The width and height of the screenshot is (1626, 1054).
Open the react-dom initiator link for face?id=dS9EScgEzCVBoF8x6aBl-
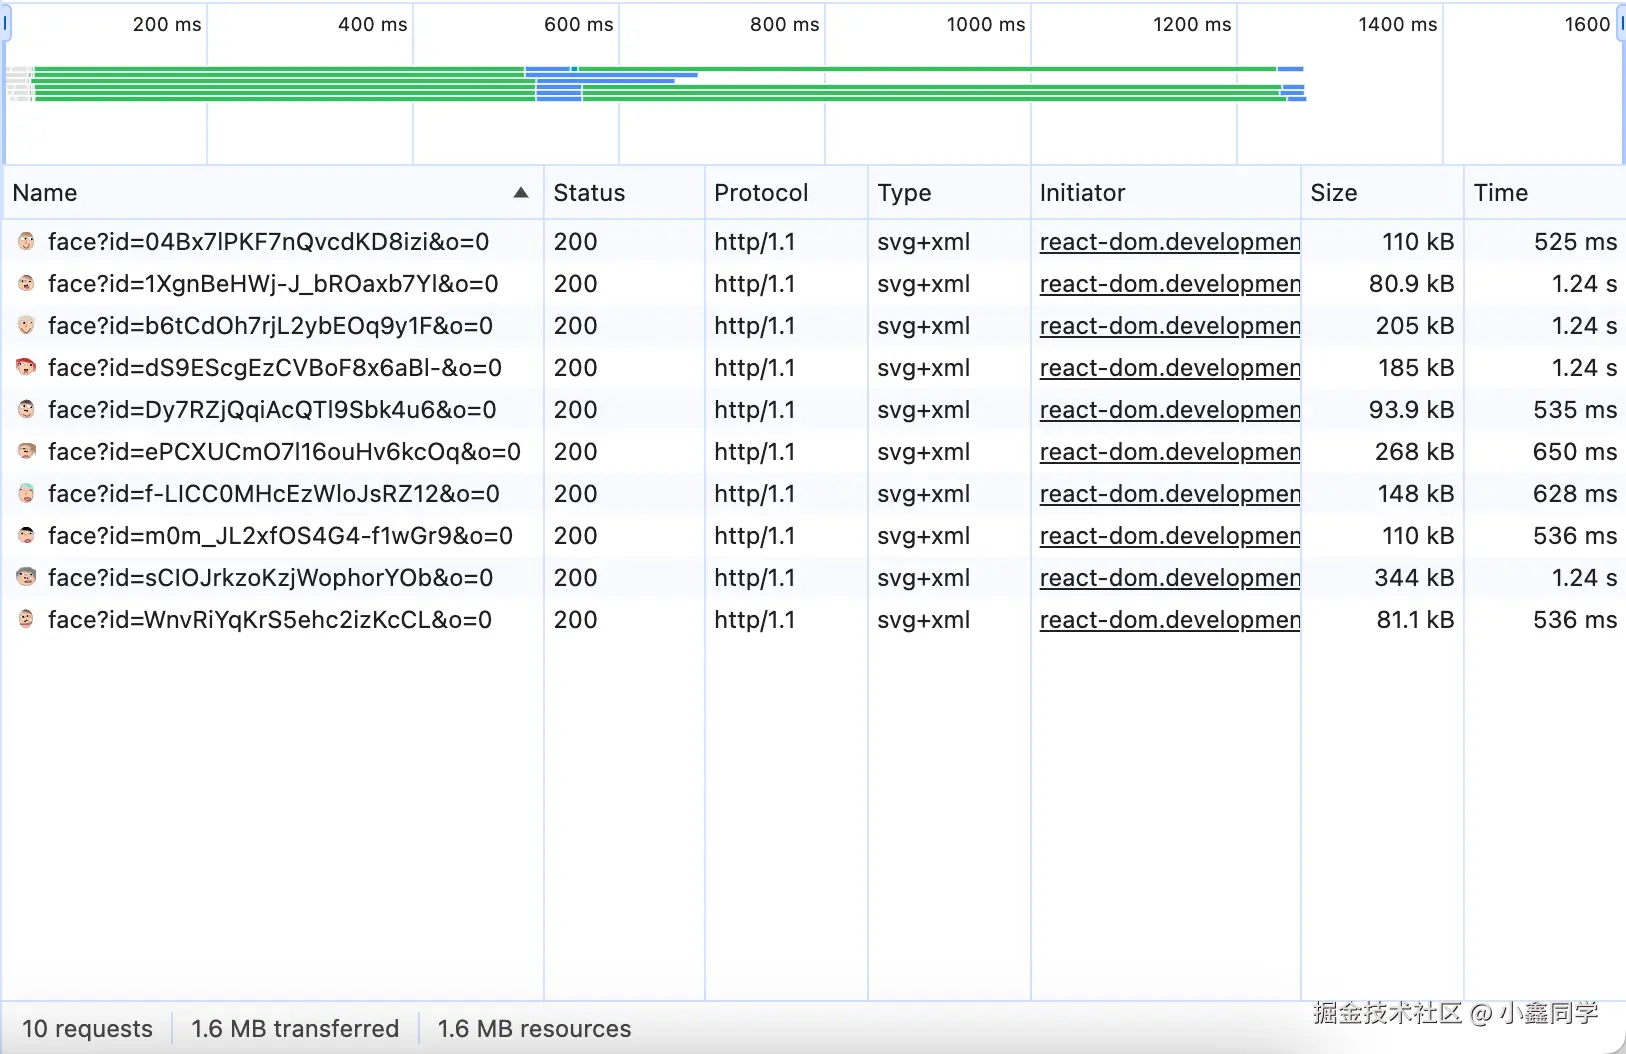[1170, 368]
